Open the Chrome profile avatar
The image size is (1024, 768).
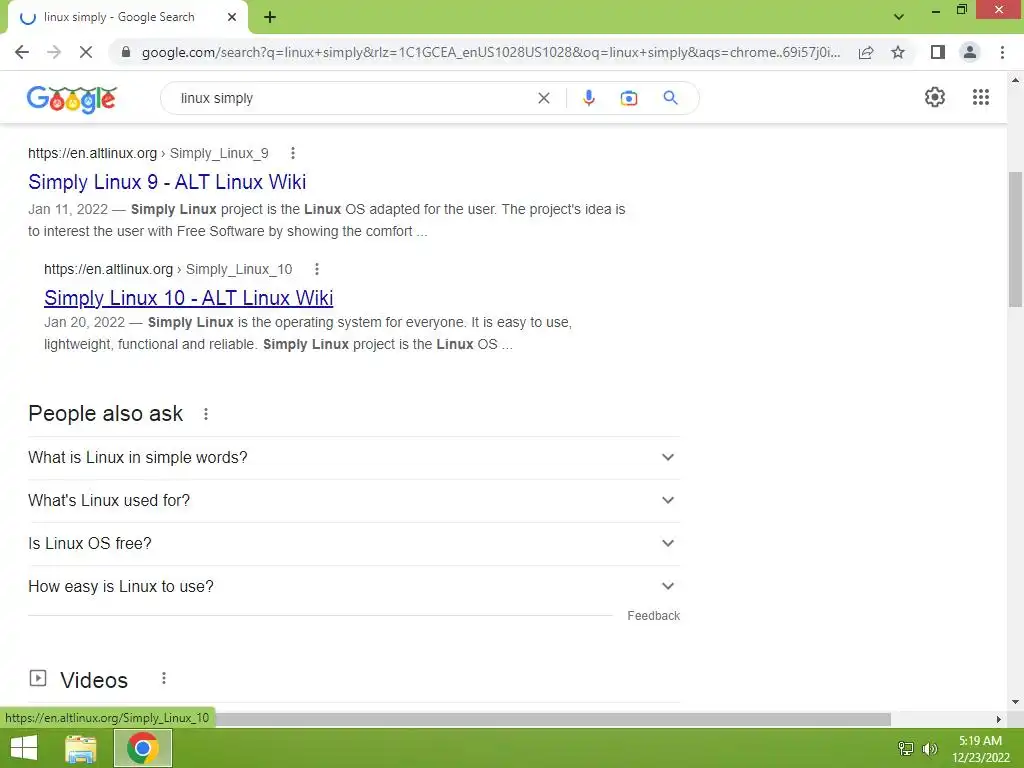(x=970, y=52)
